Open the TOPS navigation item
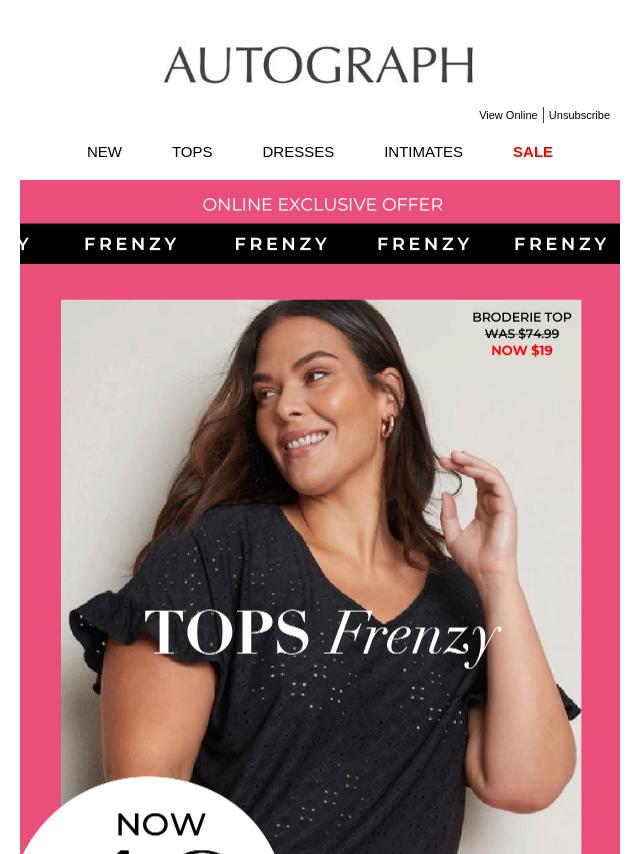640x854 pixels. [x=192, y=152]
